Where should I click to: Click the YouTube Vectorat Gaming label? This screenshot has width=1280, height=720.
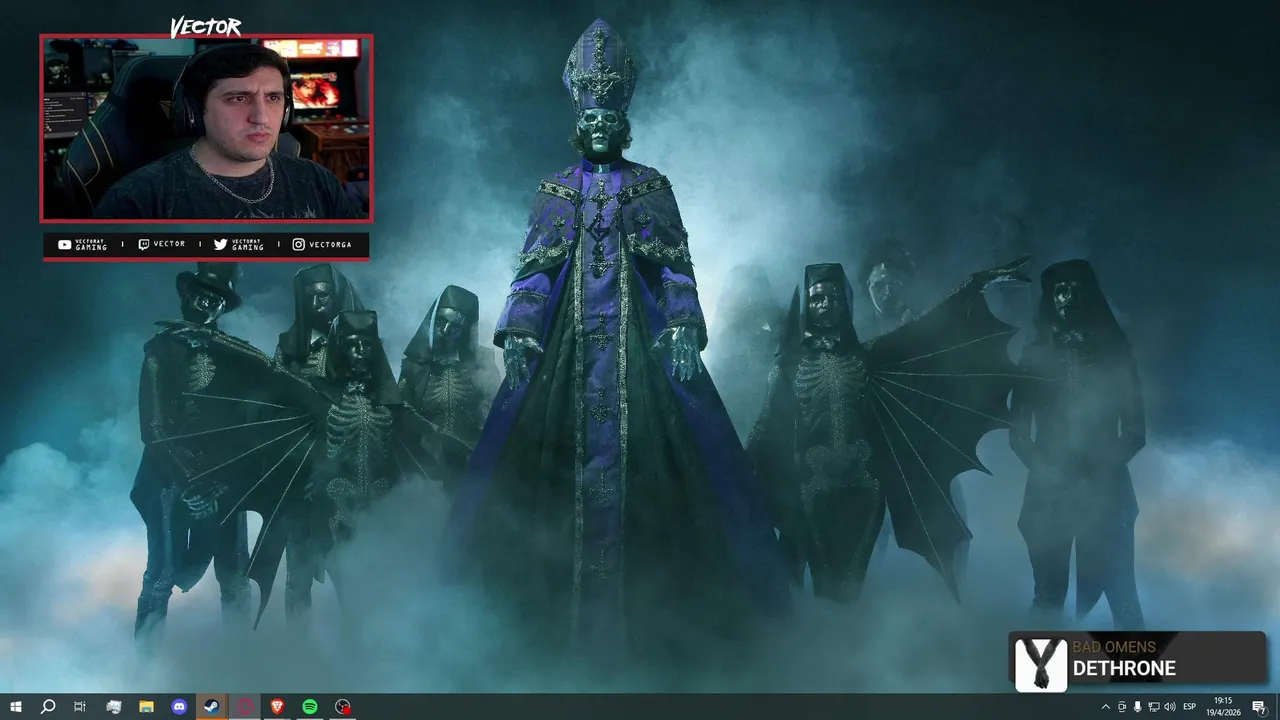pos(82,245)
